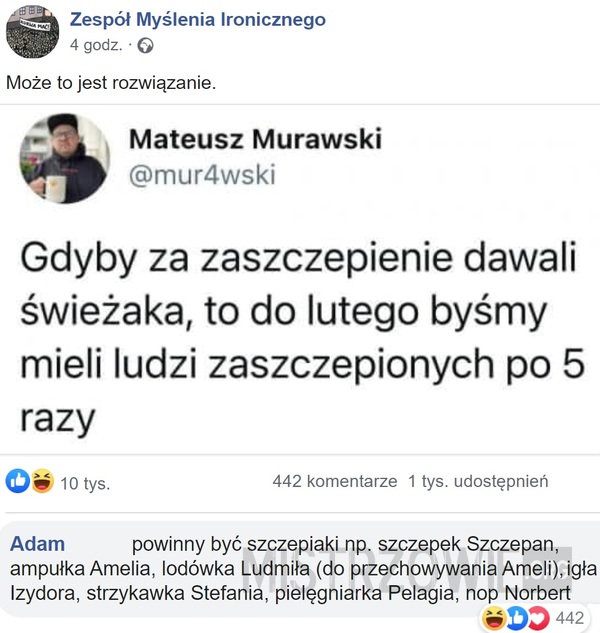This screenshot has width=600, height=633.
Task: Open the Zespół Myślenia Ironicznego page link
Action: [x=198, y=19]
